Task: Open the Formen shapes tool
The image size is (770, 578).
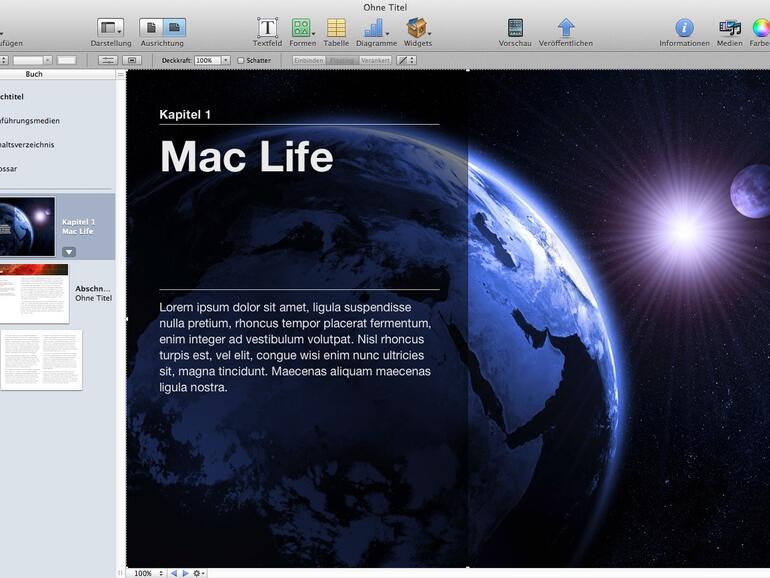Action: (x=301, y=28)
